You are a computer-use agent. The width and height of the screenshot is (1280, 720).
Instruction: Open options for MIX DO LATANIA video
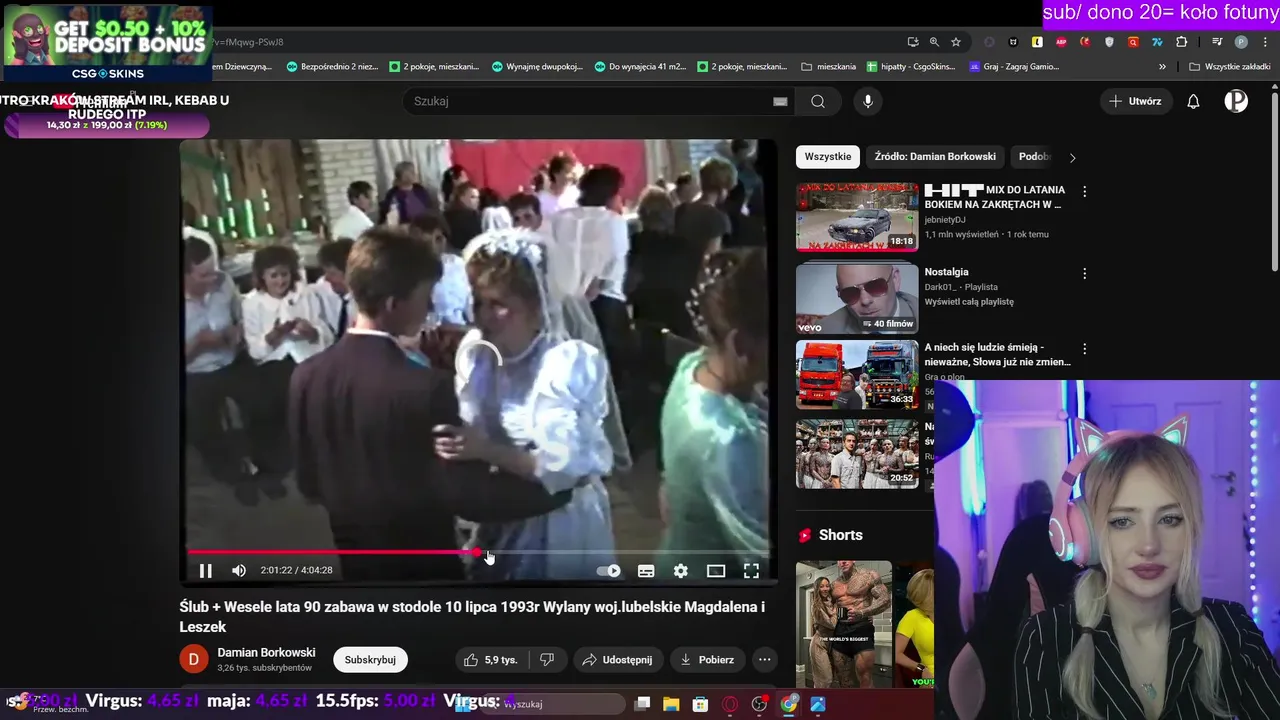coord(1084,191)
